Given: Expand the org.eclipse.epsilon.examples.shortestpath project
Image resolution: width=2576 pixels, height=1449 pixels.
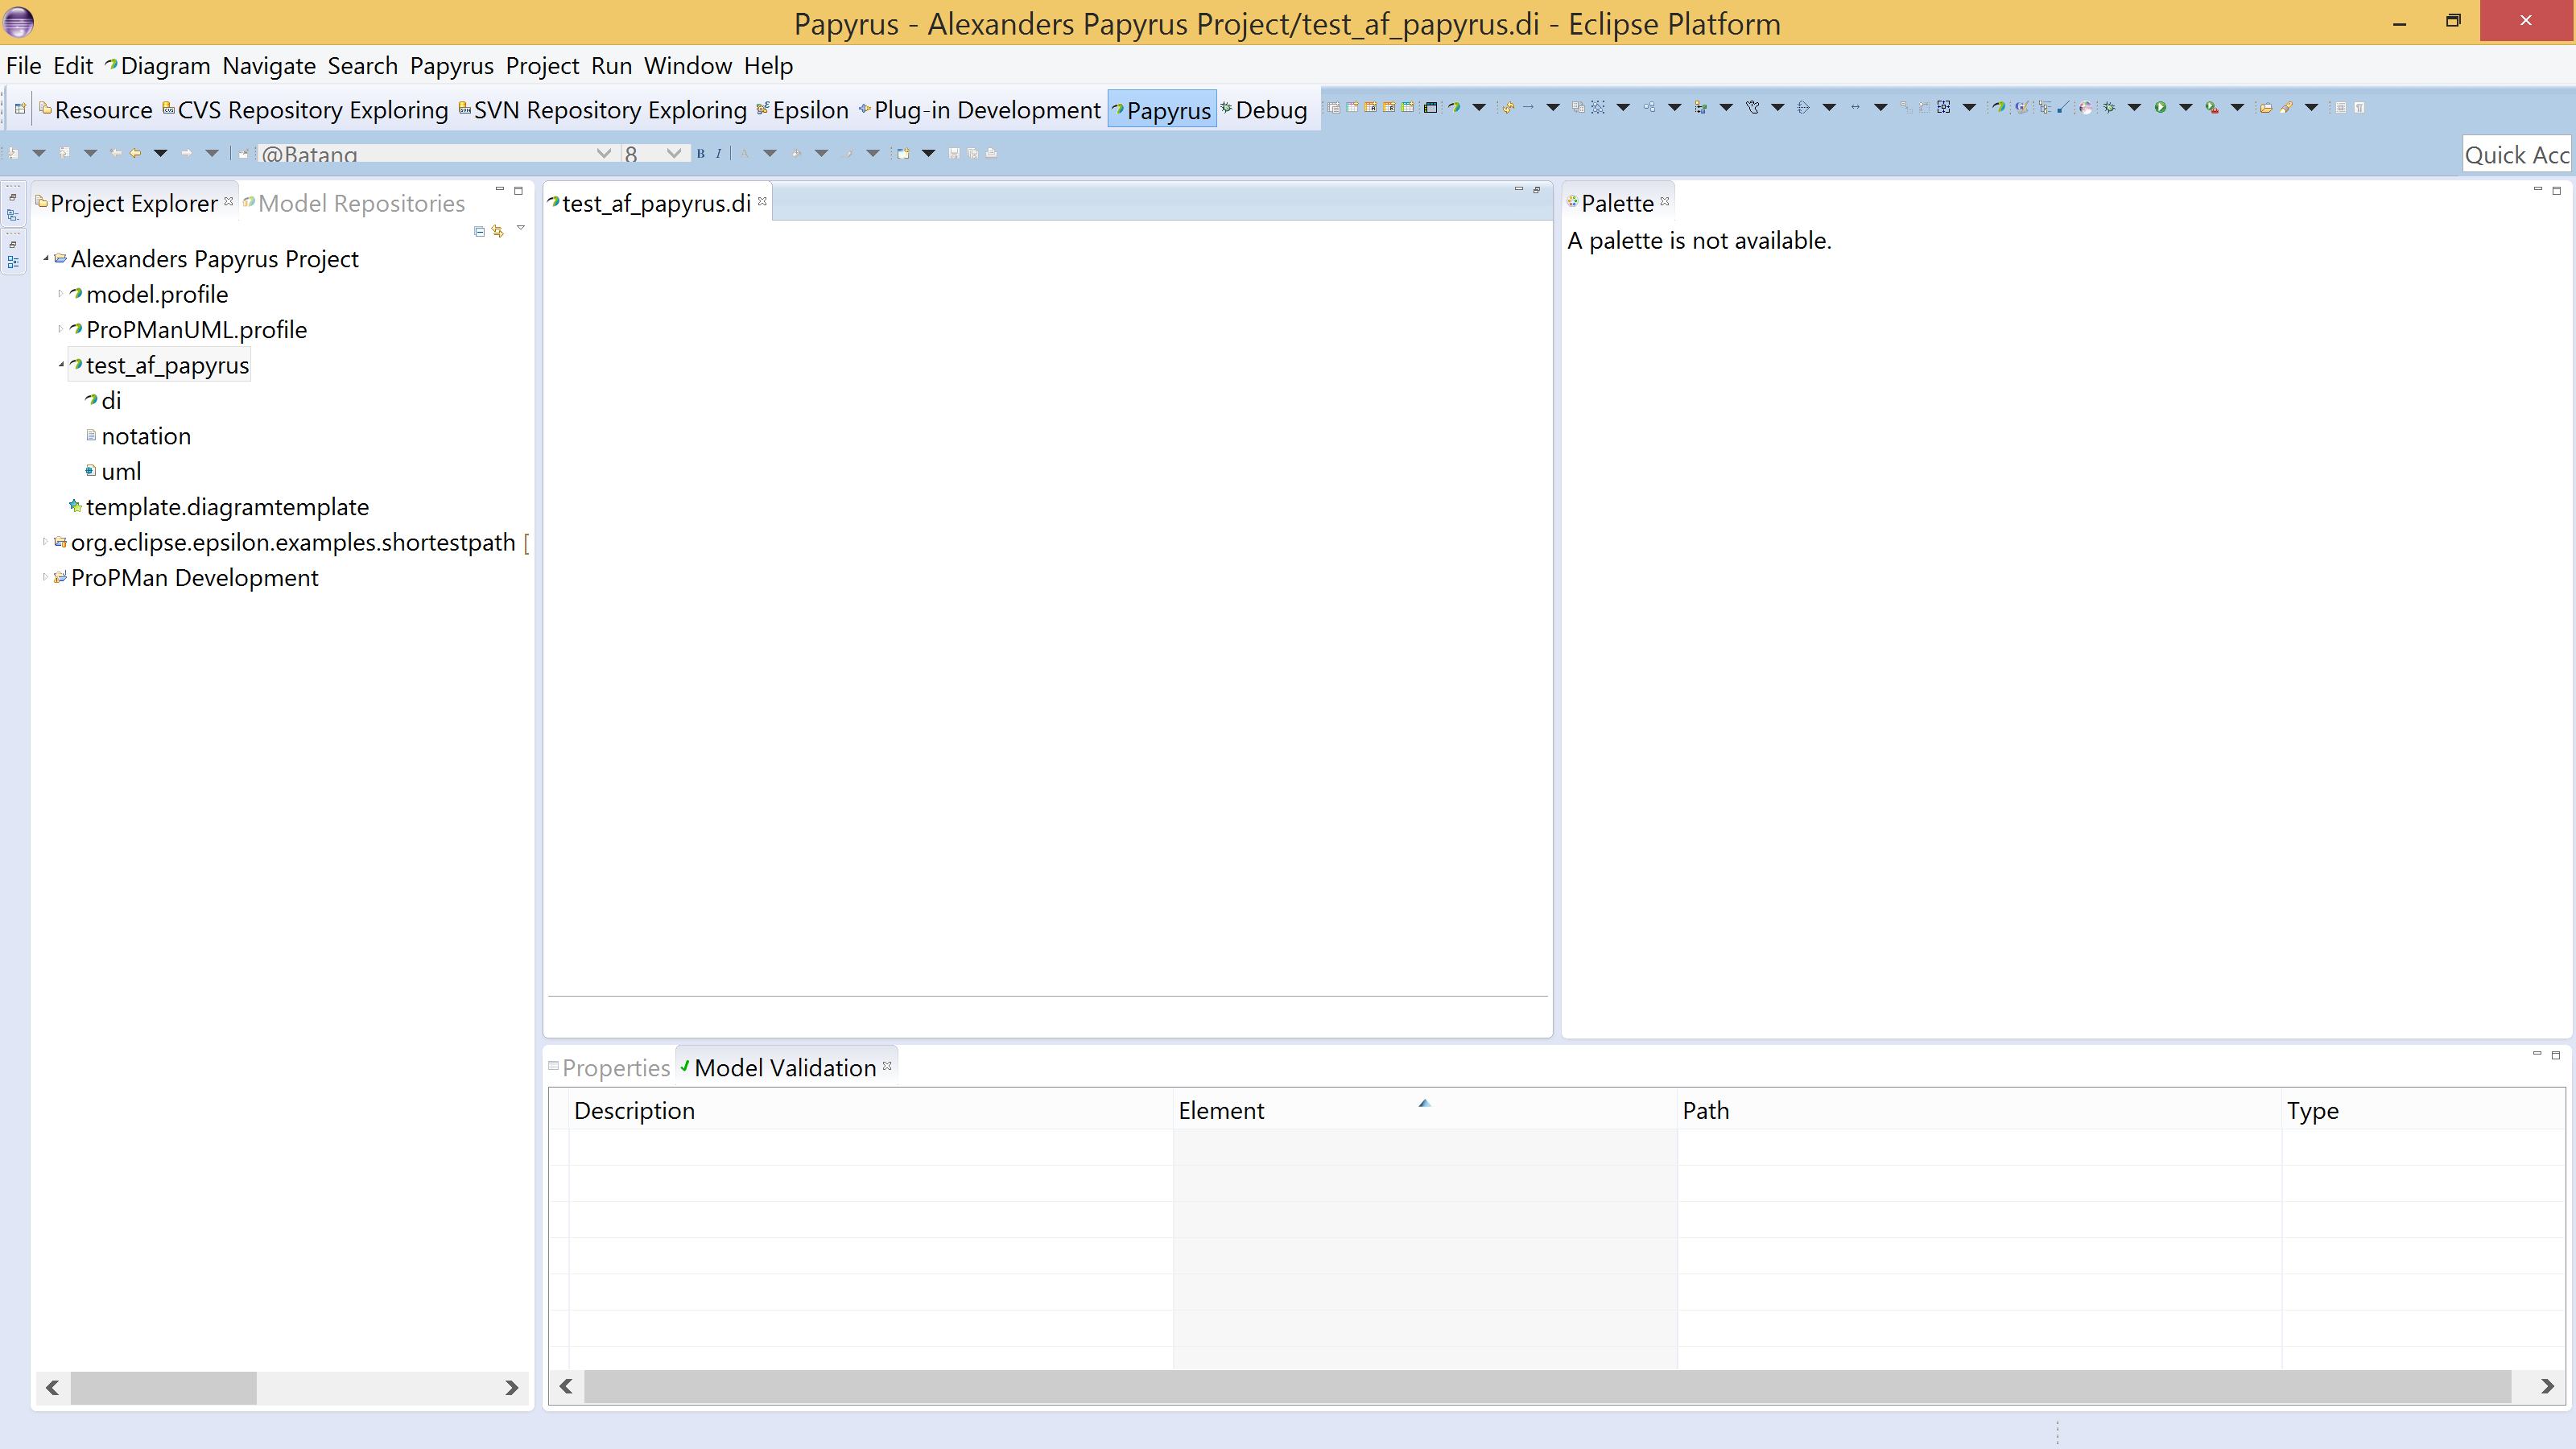Looking at the screenshot, I should [x=45, y=542].
